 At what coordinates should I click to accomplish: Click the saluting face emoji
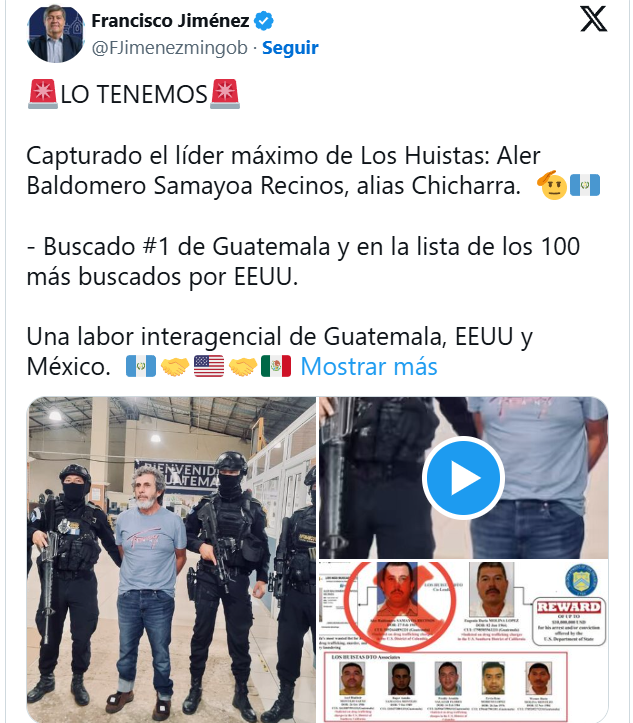coord(552,185)
